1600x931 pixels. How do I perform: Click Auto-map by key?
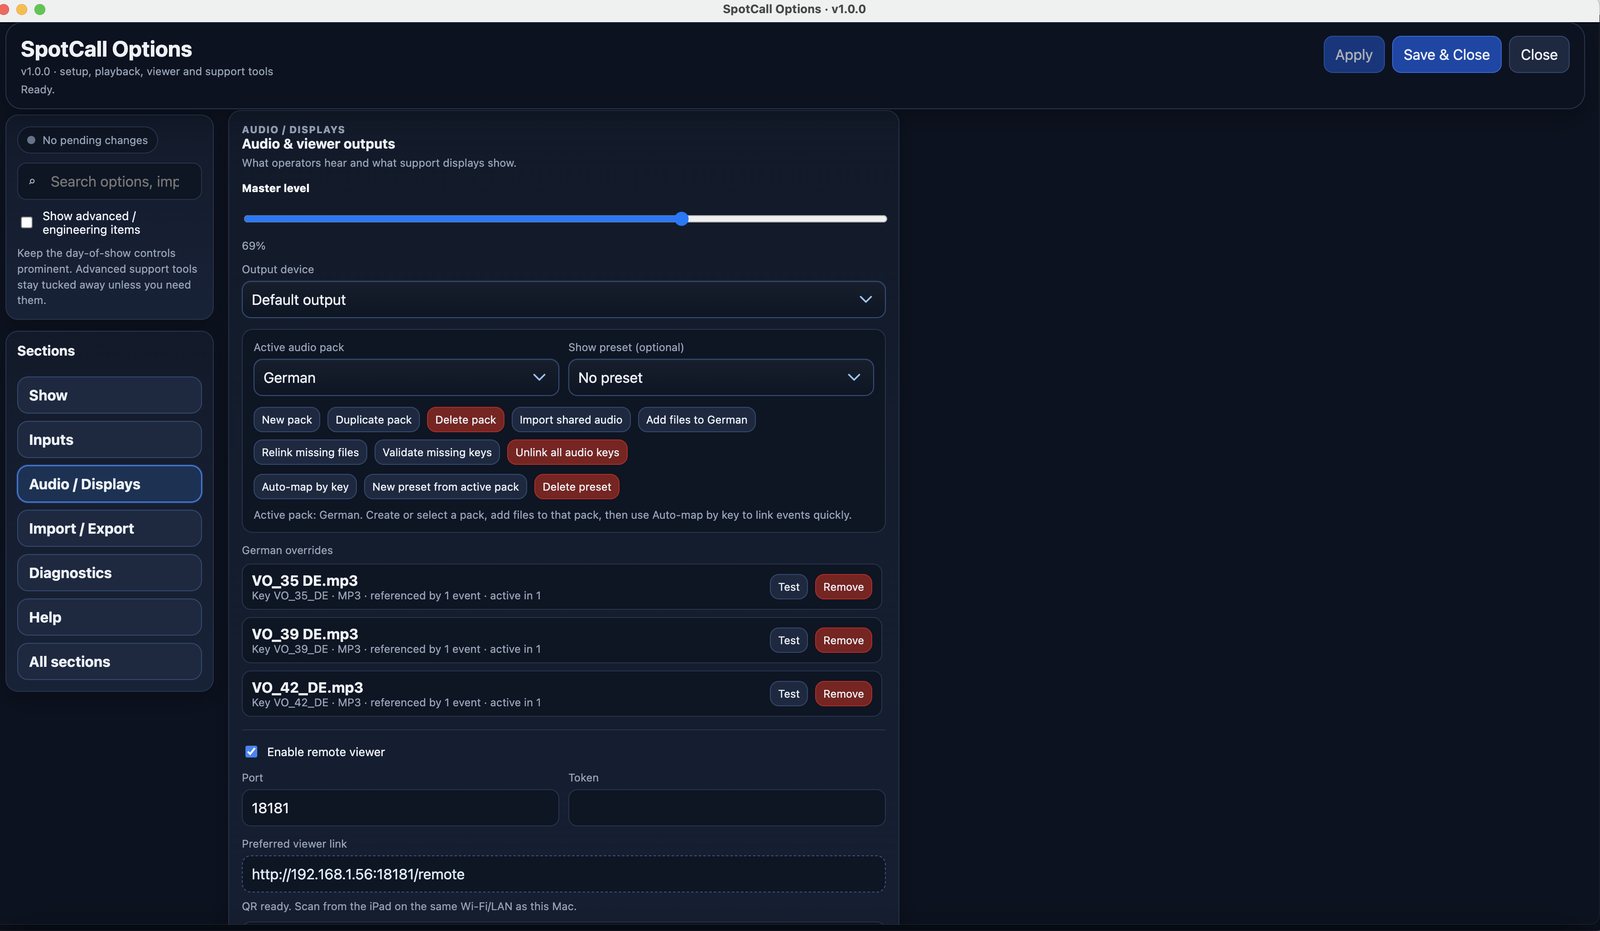(x=305, y=487)
